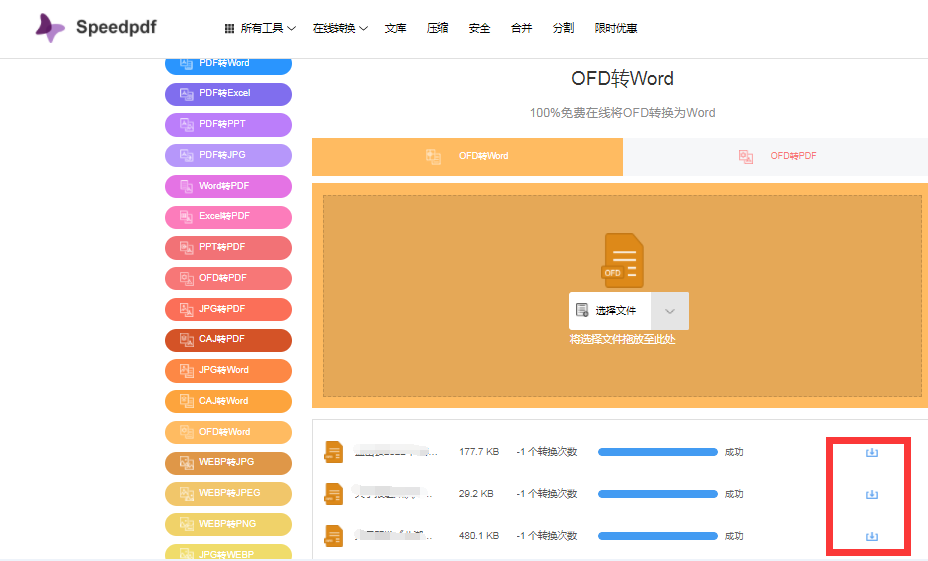Open the 所有工具 dropdown menu
The width and height of the screenshot is (928, 561).
(260, 28)
